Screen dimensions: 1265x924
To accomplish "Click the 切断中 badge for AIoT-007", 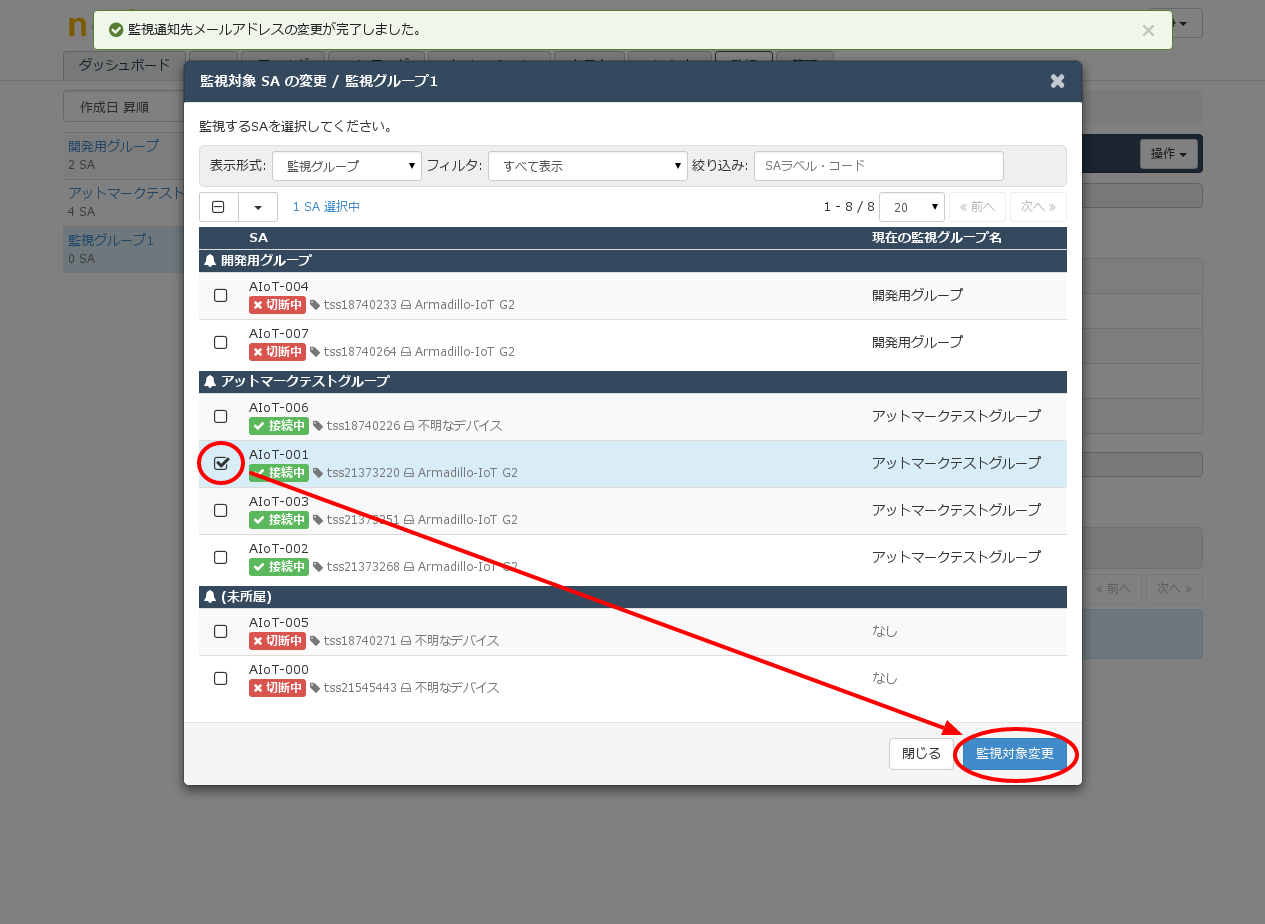I will tap(277, 352).
